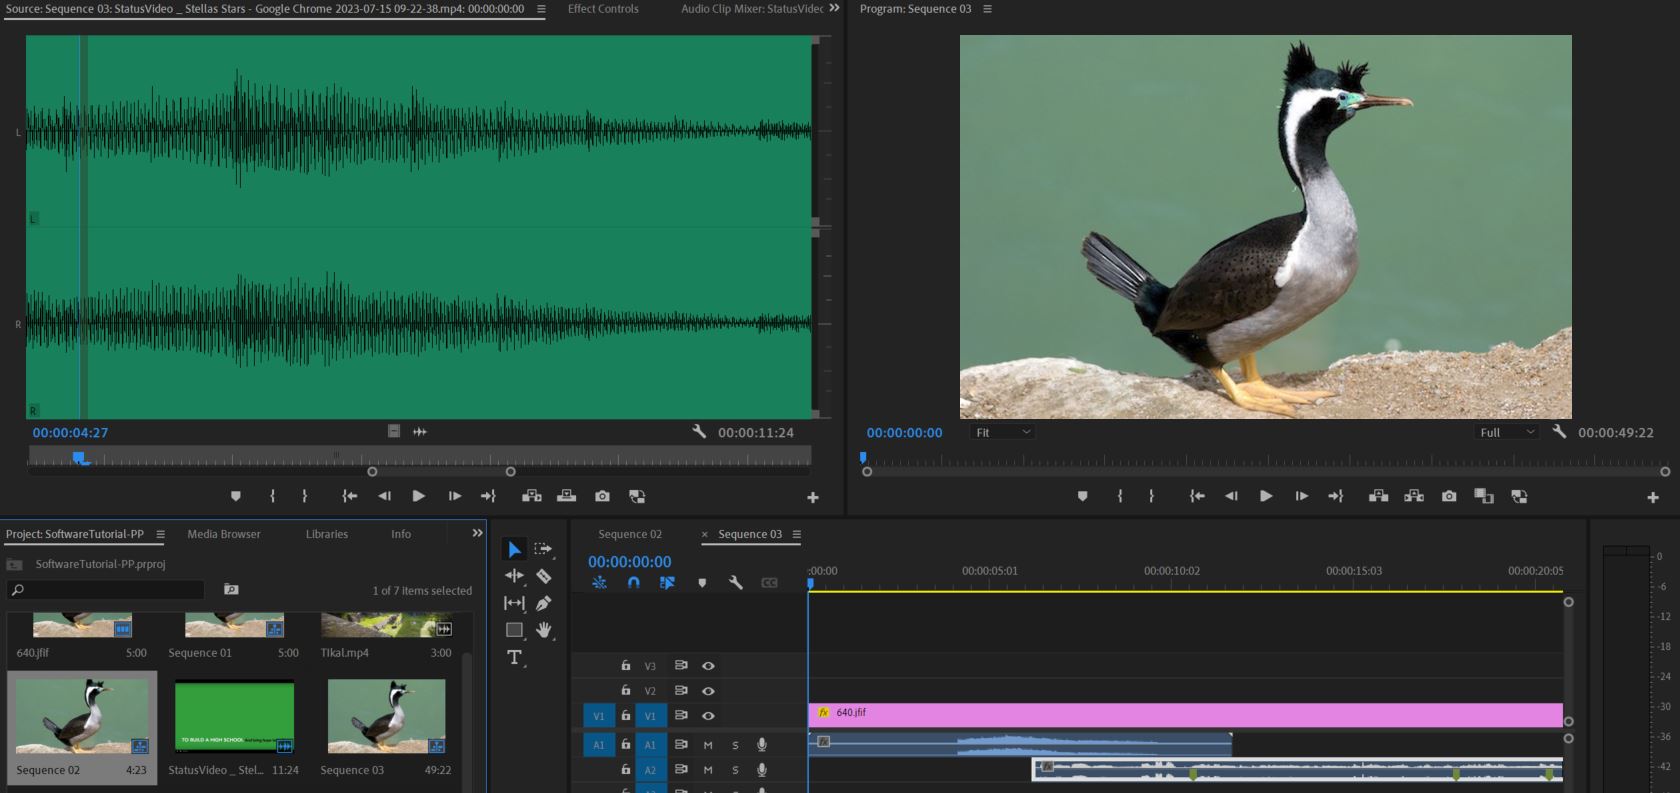Toggle Comparison View in Program monitor
The height and width of the screenshot is (793, 1680).
tap(1484, 496)
